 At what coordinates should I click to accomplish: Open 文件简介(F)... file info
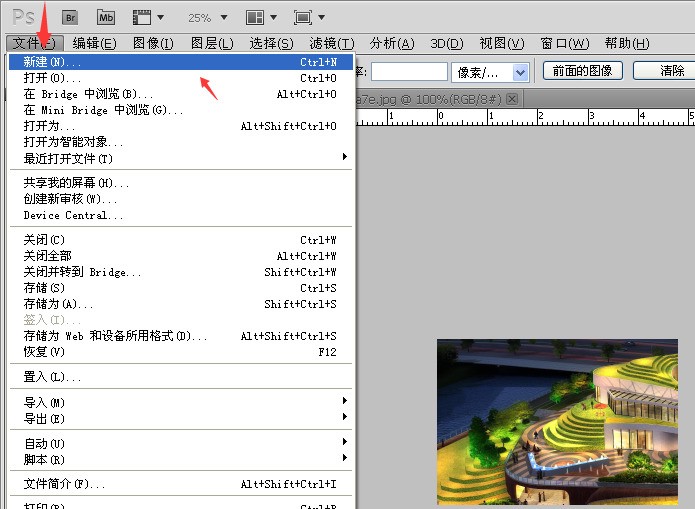tap(181, 484)
